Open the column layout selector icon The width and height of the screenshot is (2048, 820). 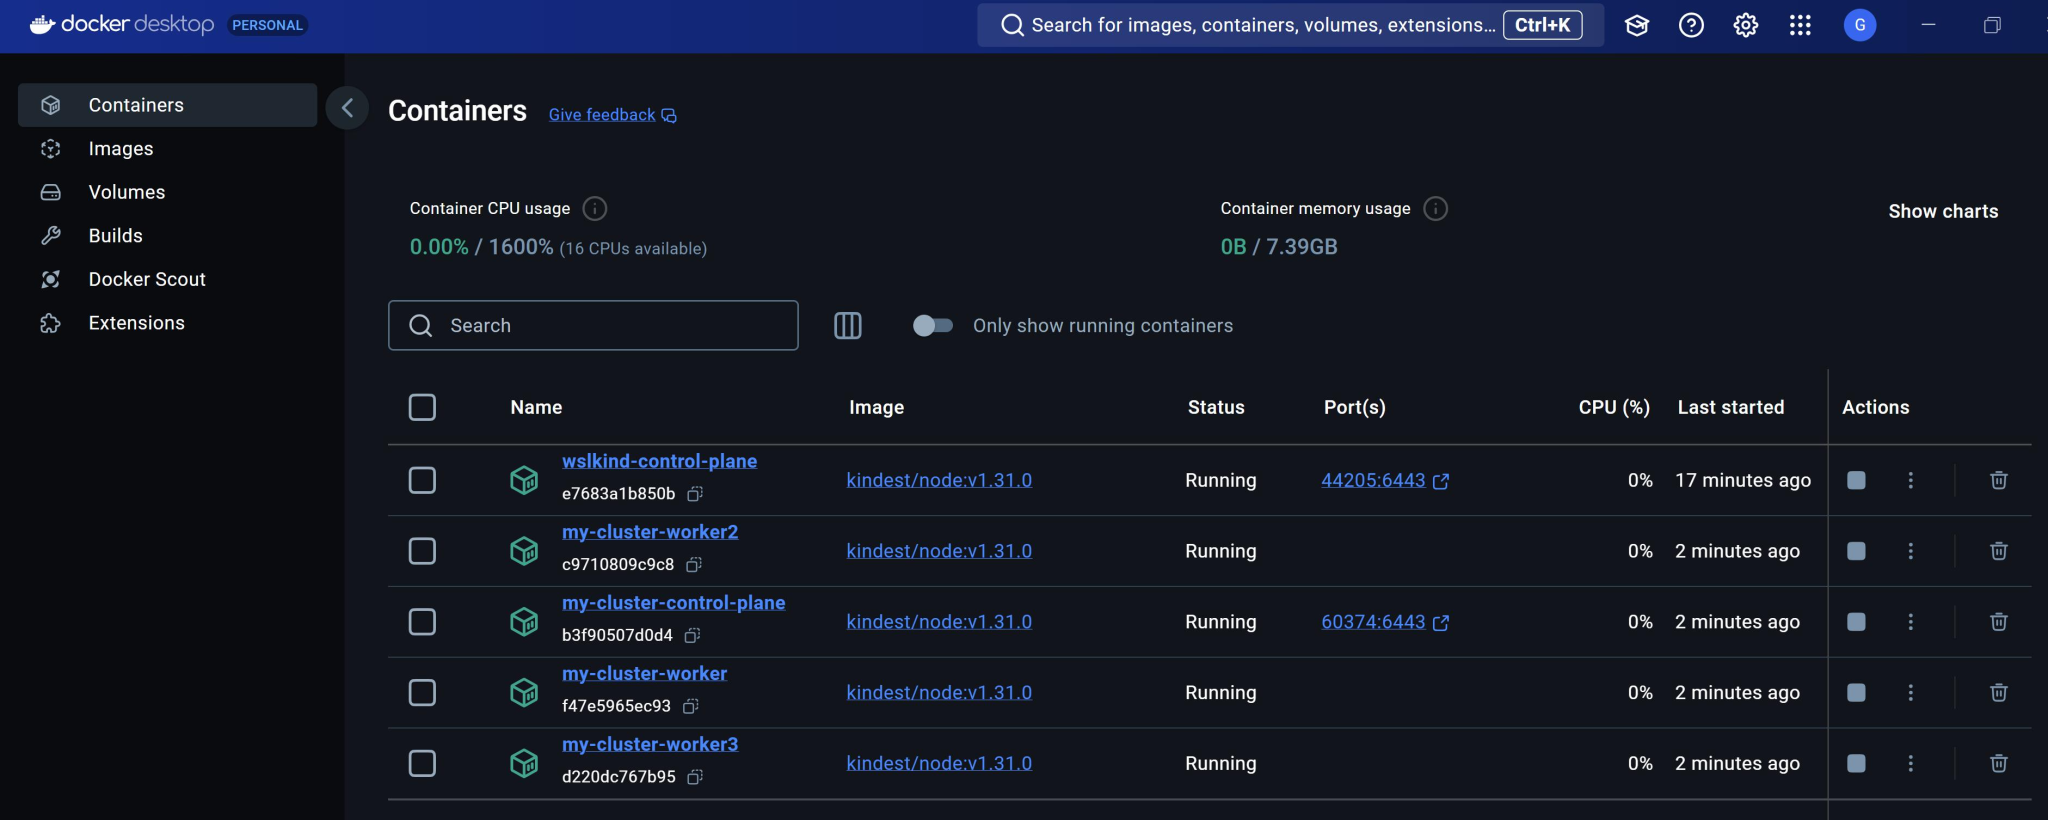(847, 326)
